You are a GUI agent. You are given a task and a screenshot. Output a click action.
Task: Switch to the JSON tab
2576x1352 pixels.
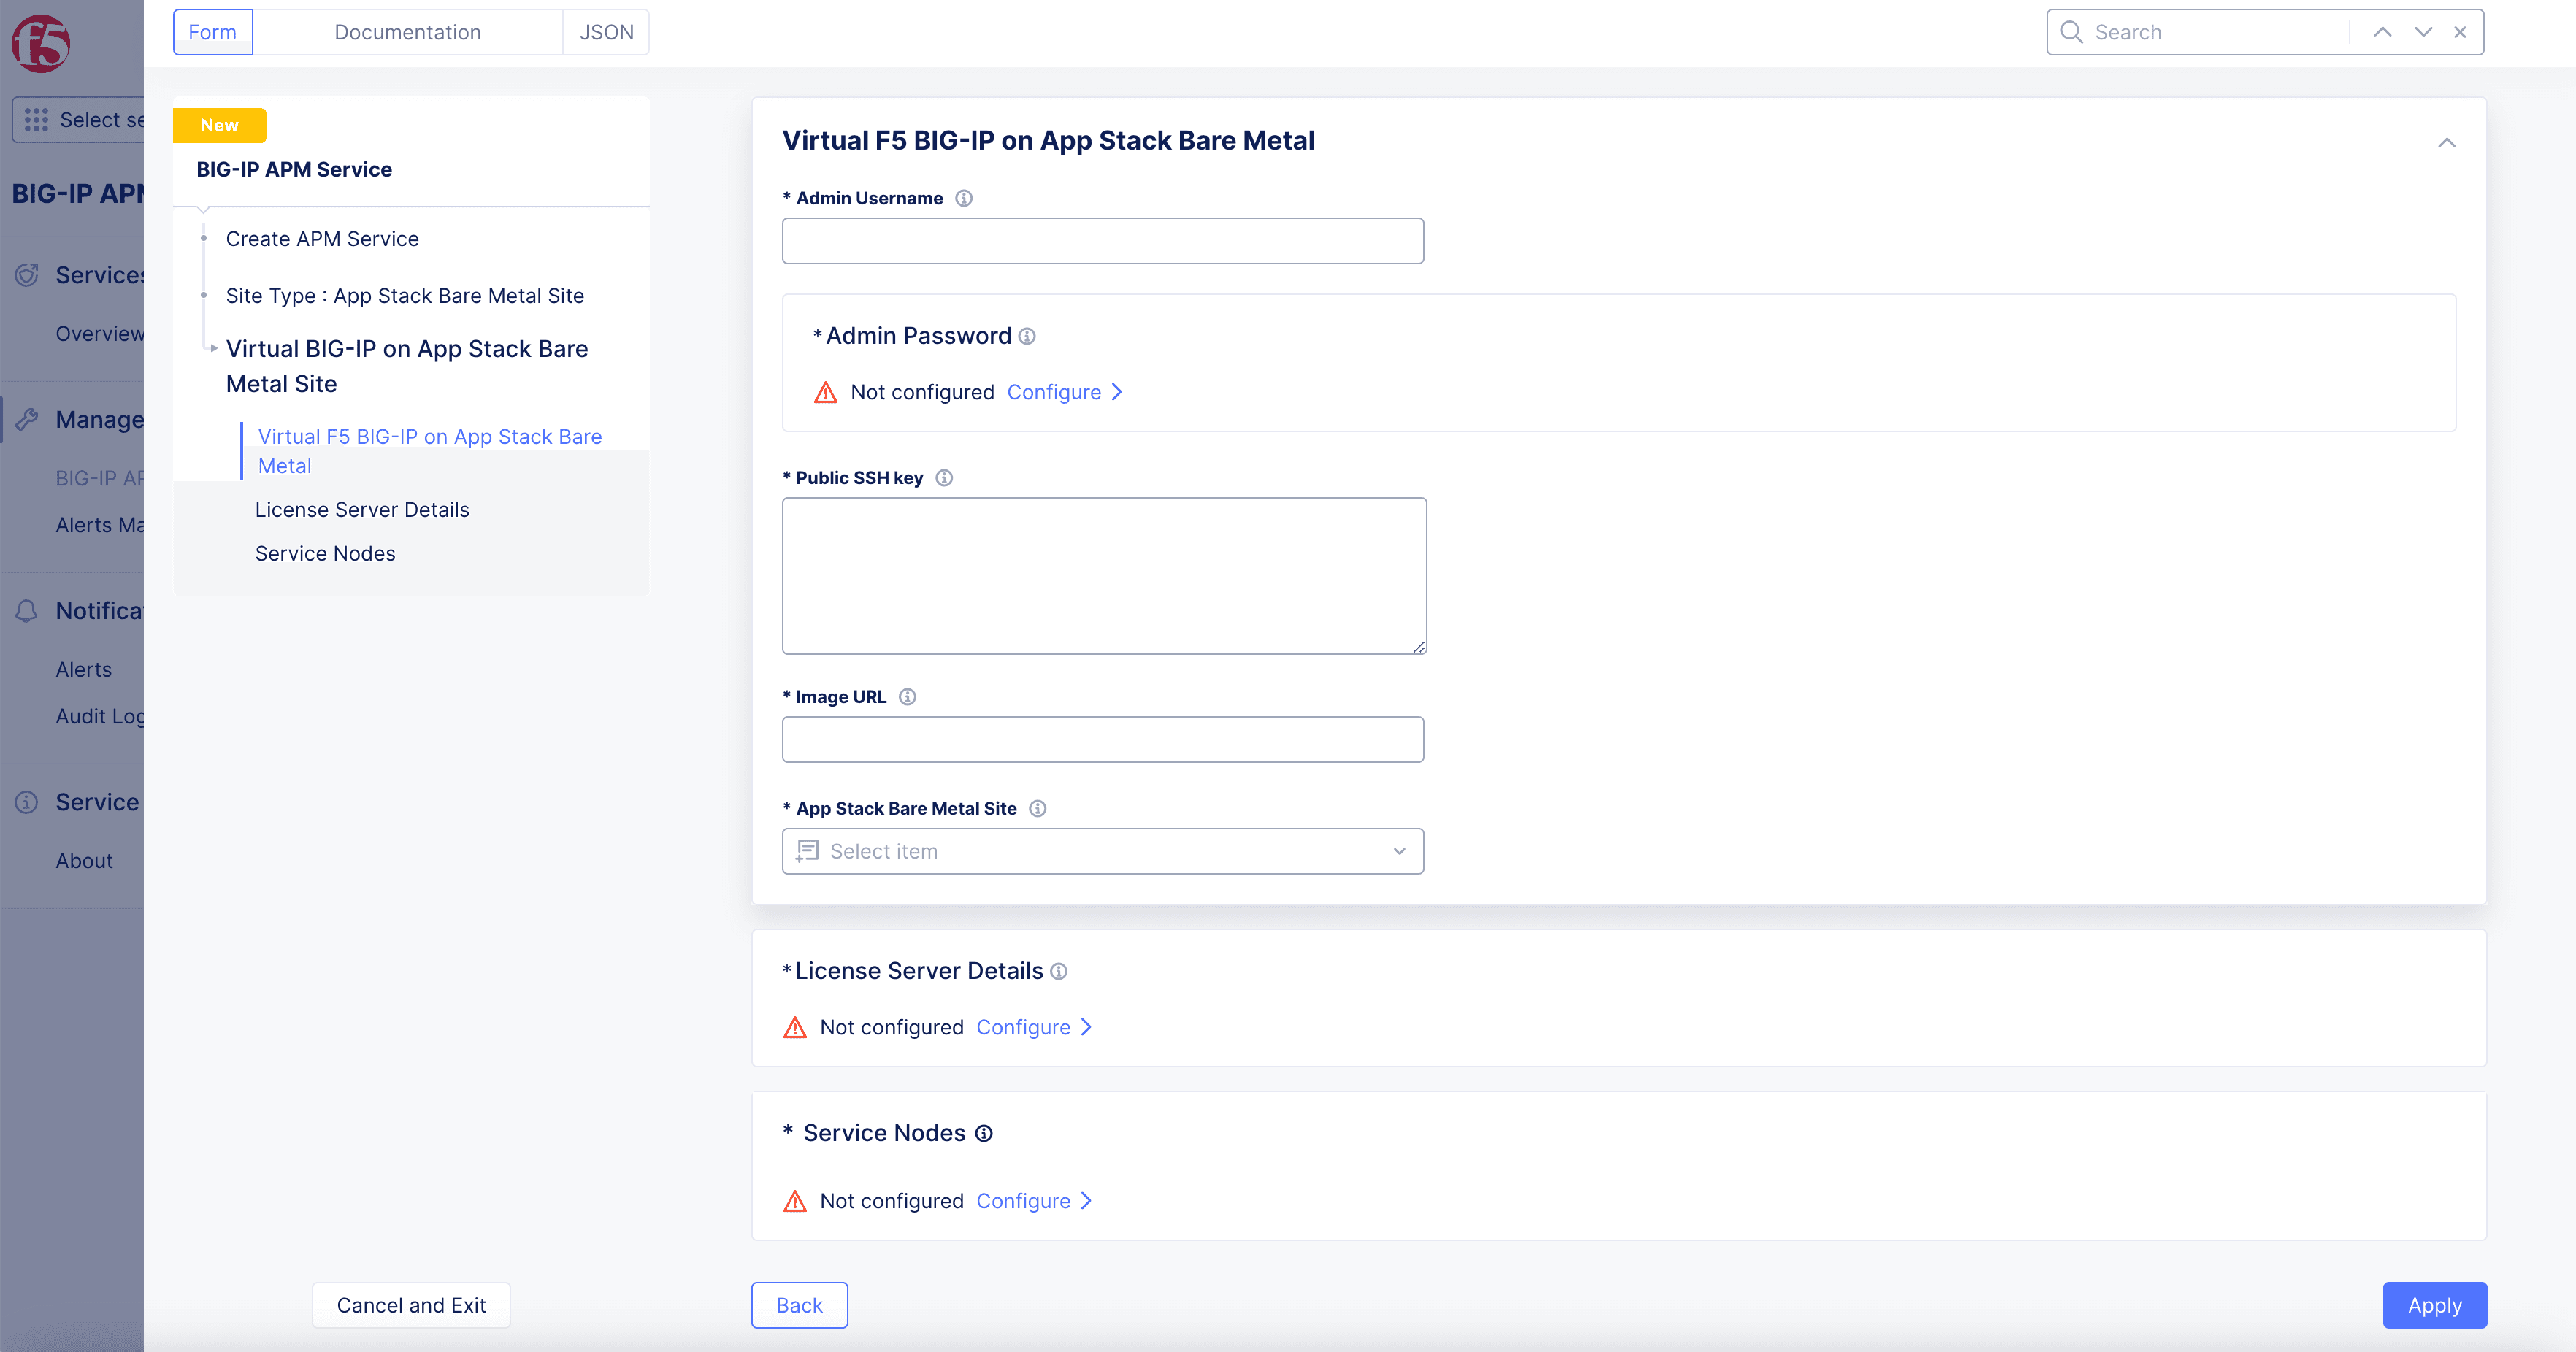[x=606, y=32]
